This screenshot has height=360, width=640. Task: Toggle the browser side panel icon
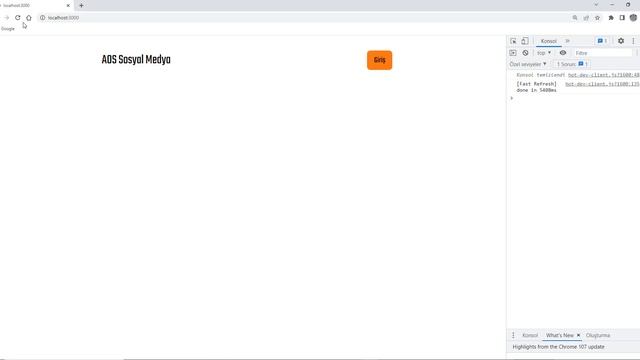click(x=622, y=18)
